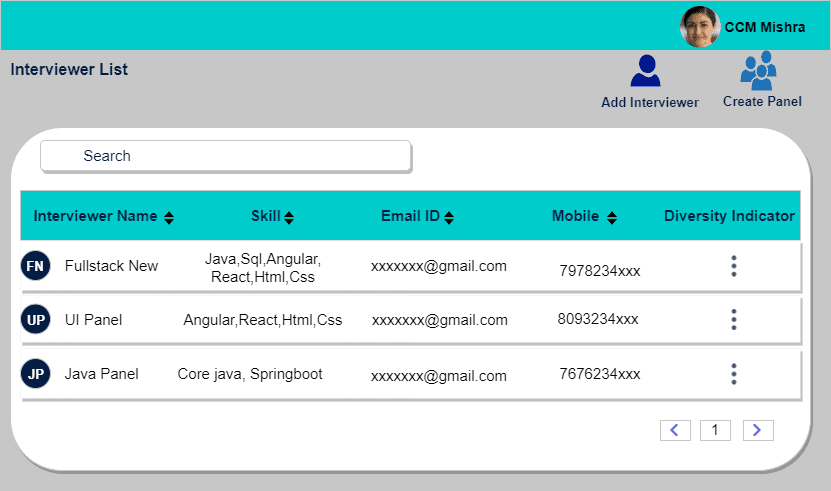This screenshot has height=491, width=831.
Task: Sort the Email ID column arrows
Action: 449,217
